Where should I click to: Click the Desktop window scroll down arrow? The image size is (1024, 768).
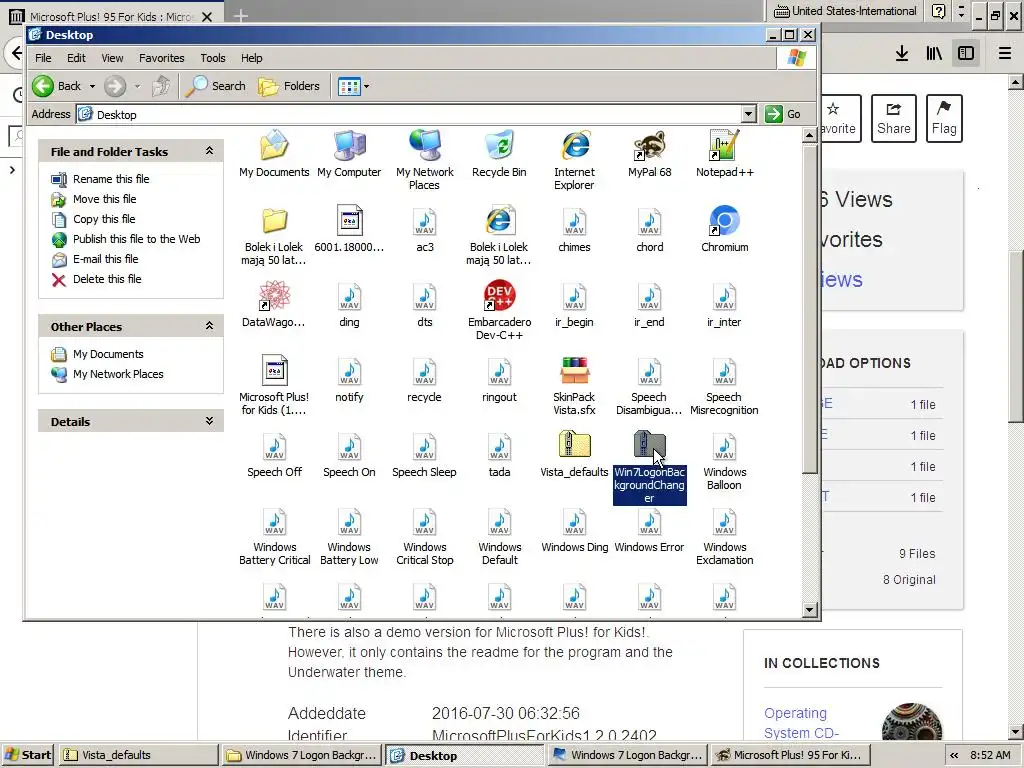point(810,610)
